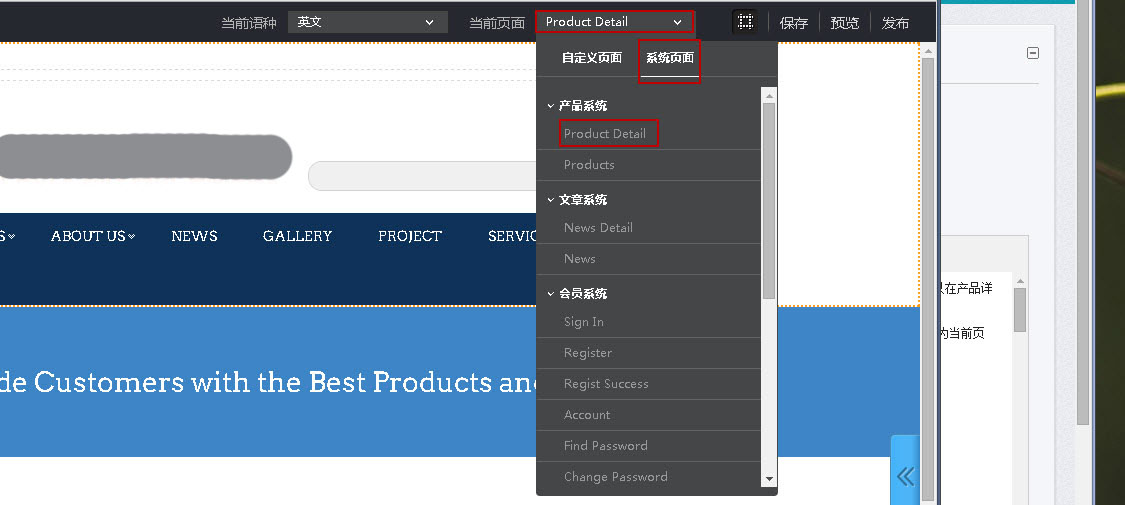Screen dimensions: 1125x505
Task: Click the 预览 preview button
Action: [844, 23]
